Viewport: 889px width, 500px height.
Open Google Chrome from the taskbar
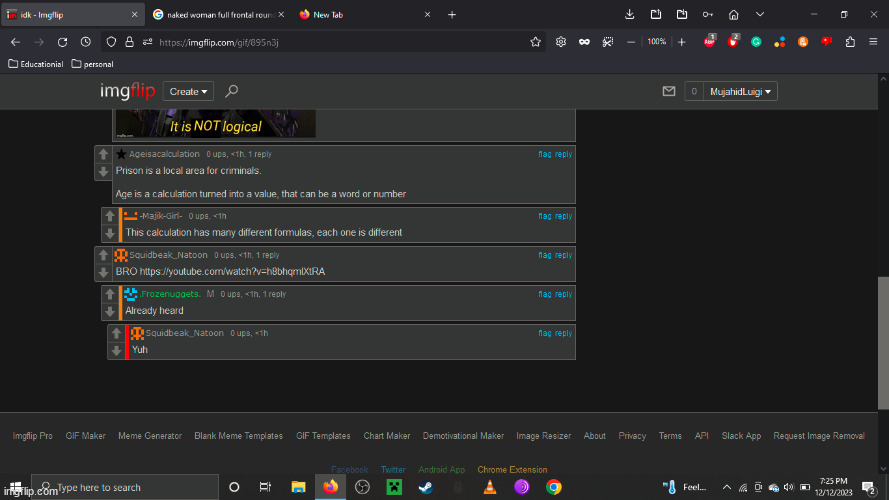[x=553, y=487]
